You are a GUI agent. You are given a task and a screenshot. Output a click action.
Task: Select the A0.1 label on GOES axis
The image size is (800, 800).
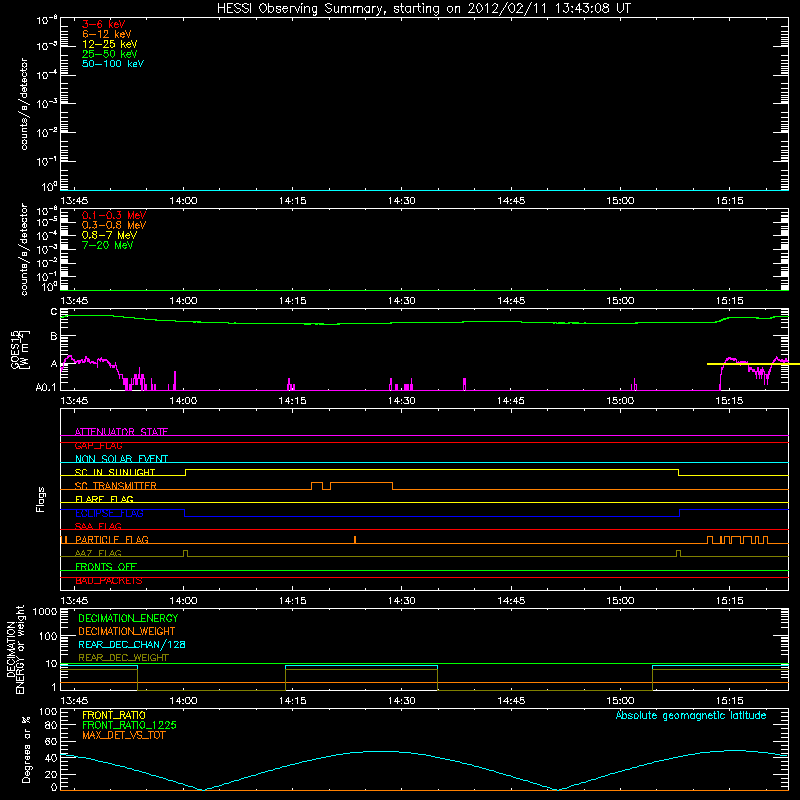coord(46,387)
